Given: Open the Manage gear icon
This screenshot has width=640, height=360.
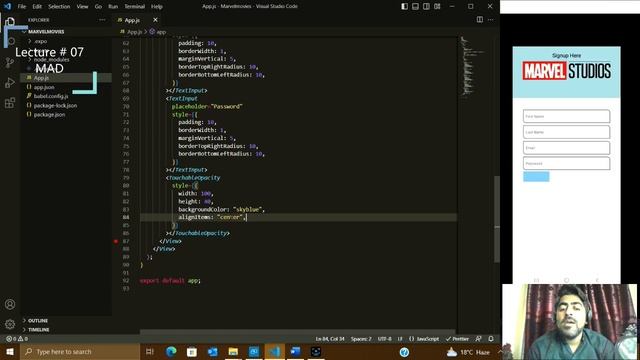Looking at the screenshot, I should (x=10, y=324).
